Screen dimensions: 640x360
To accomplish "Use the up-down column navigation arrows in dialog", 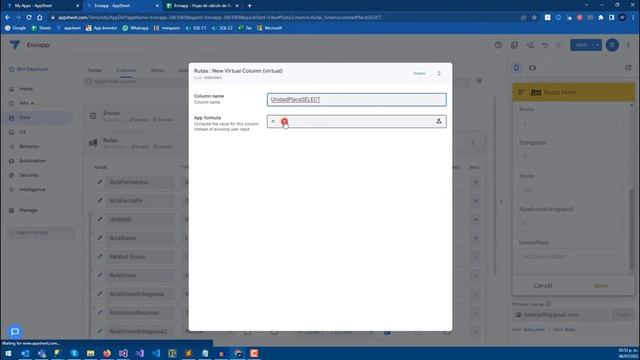I will 439,73.
